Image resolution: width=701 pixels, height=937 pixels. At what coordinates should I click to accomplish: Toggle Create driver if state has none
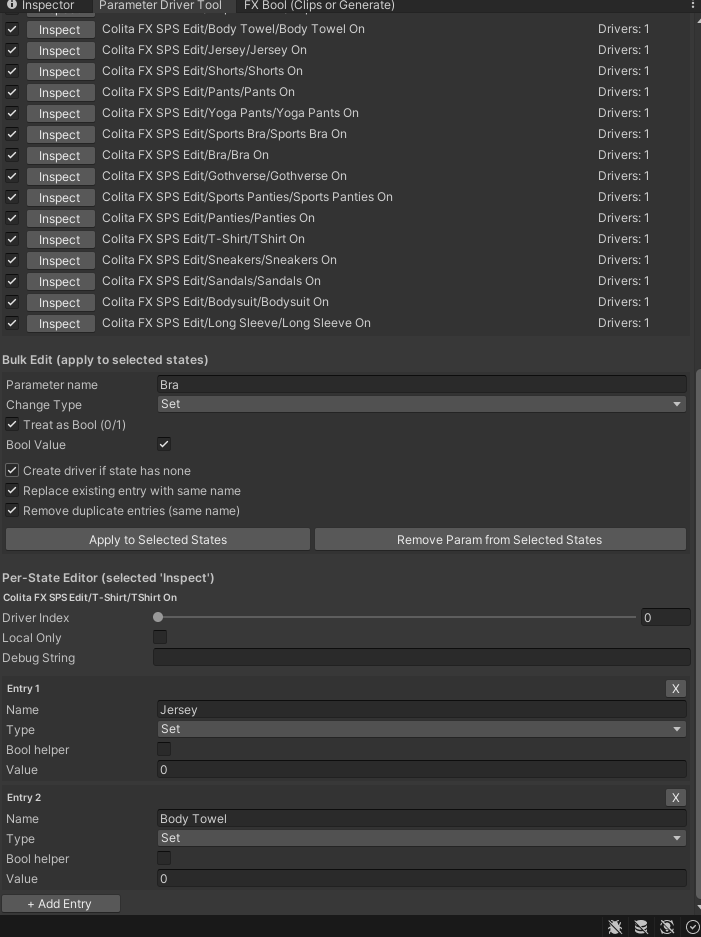(12, 470)
